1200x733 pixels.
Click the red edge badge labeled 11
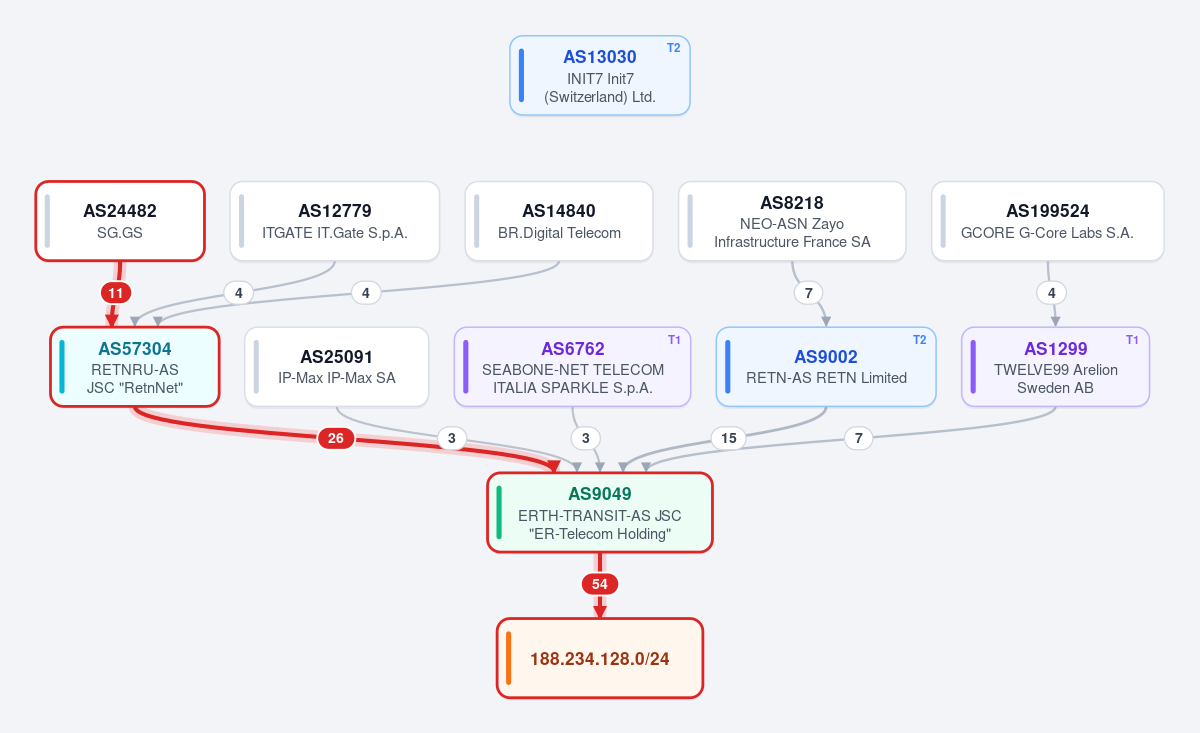[x=116, y=293]
